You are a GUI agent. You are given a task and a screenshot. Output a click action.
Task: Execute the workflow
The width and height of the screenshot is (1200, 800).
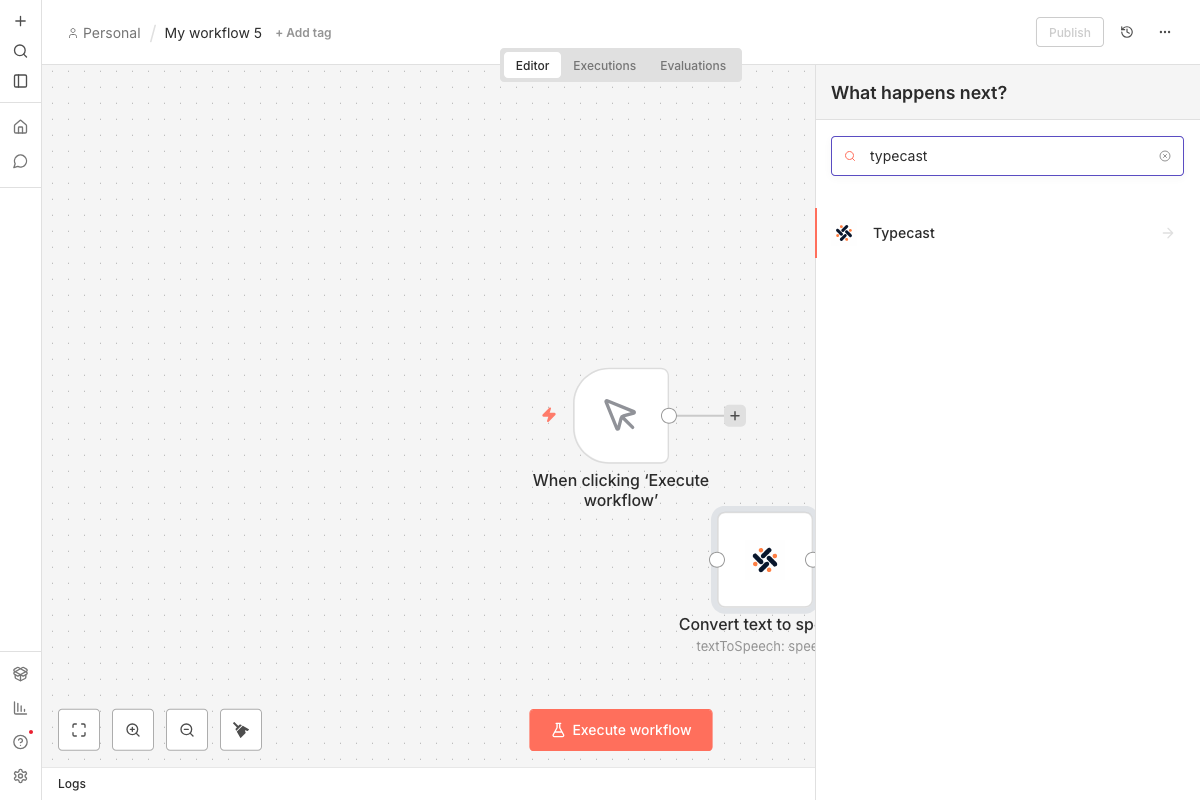[x=620, y=730]
